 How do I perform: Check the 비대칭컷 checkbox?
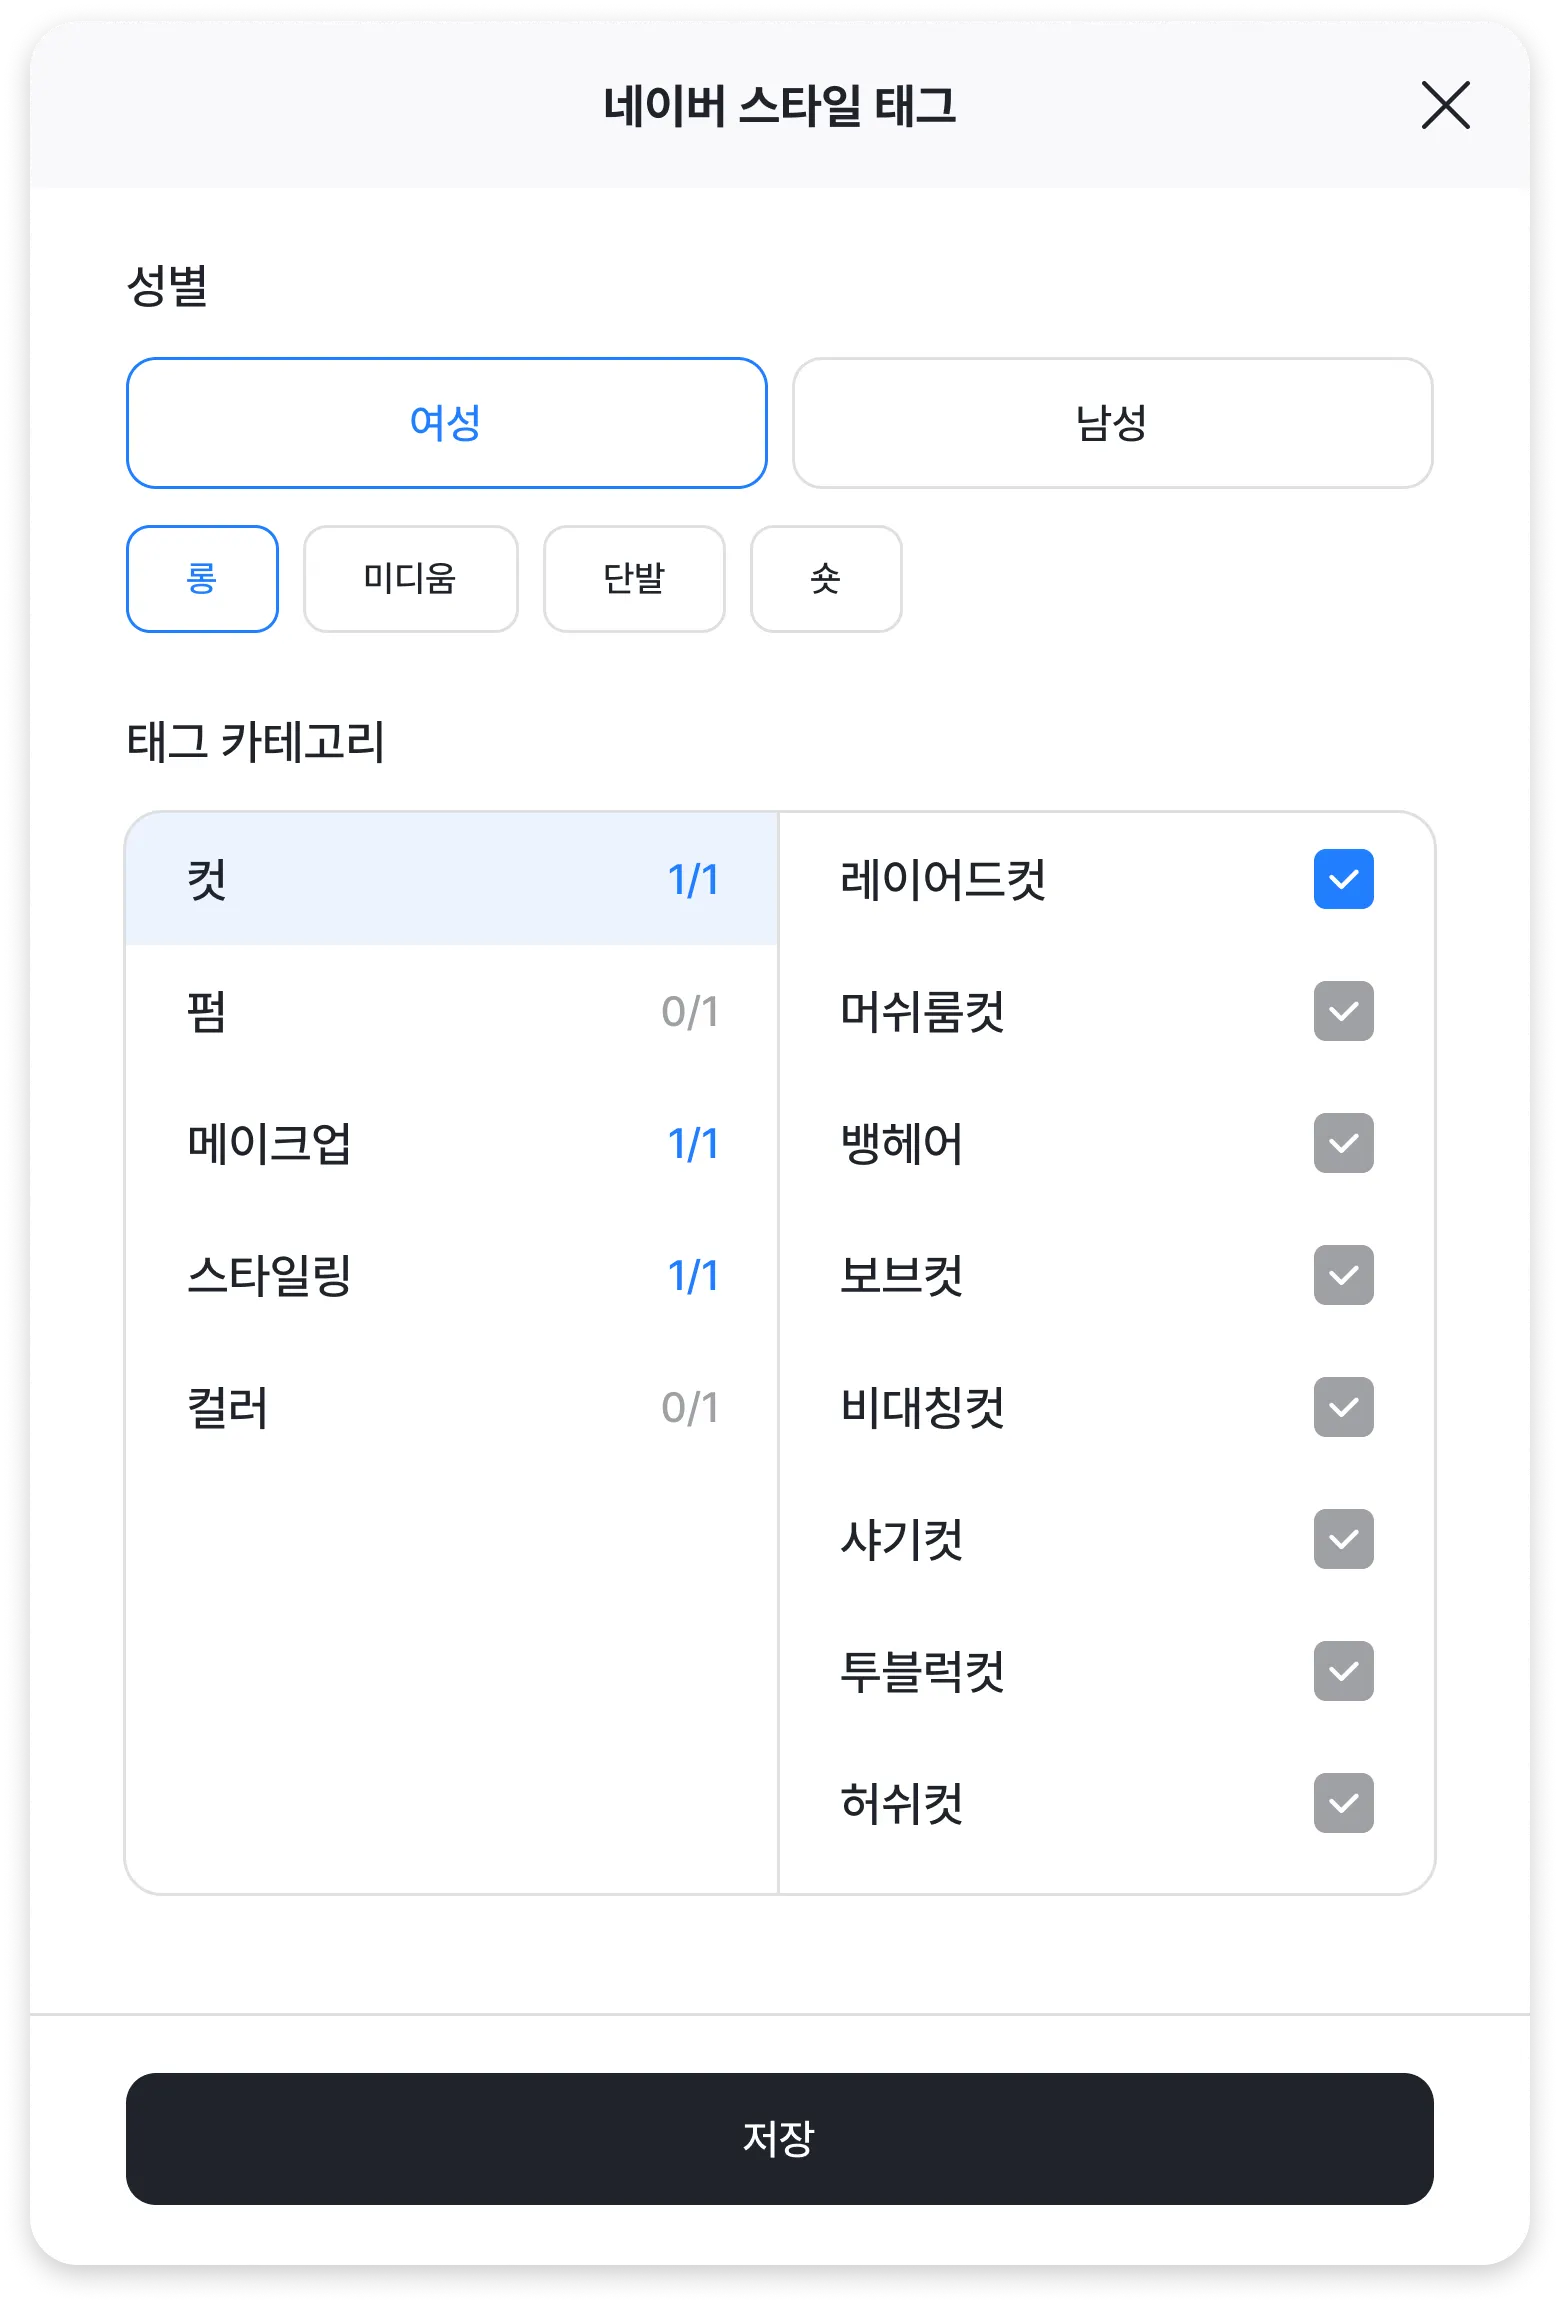point(1343,1407)
